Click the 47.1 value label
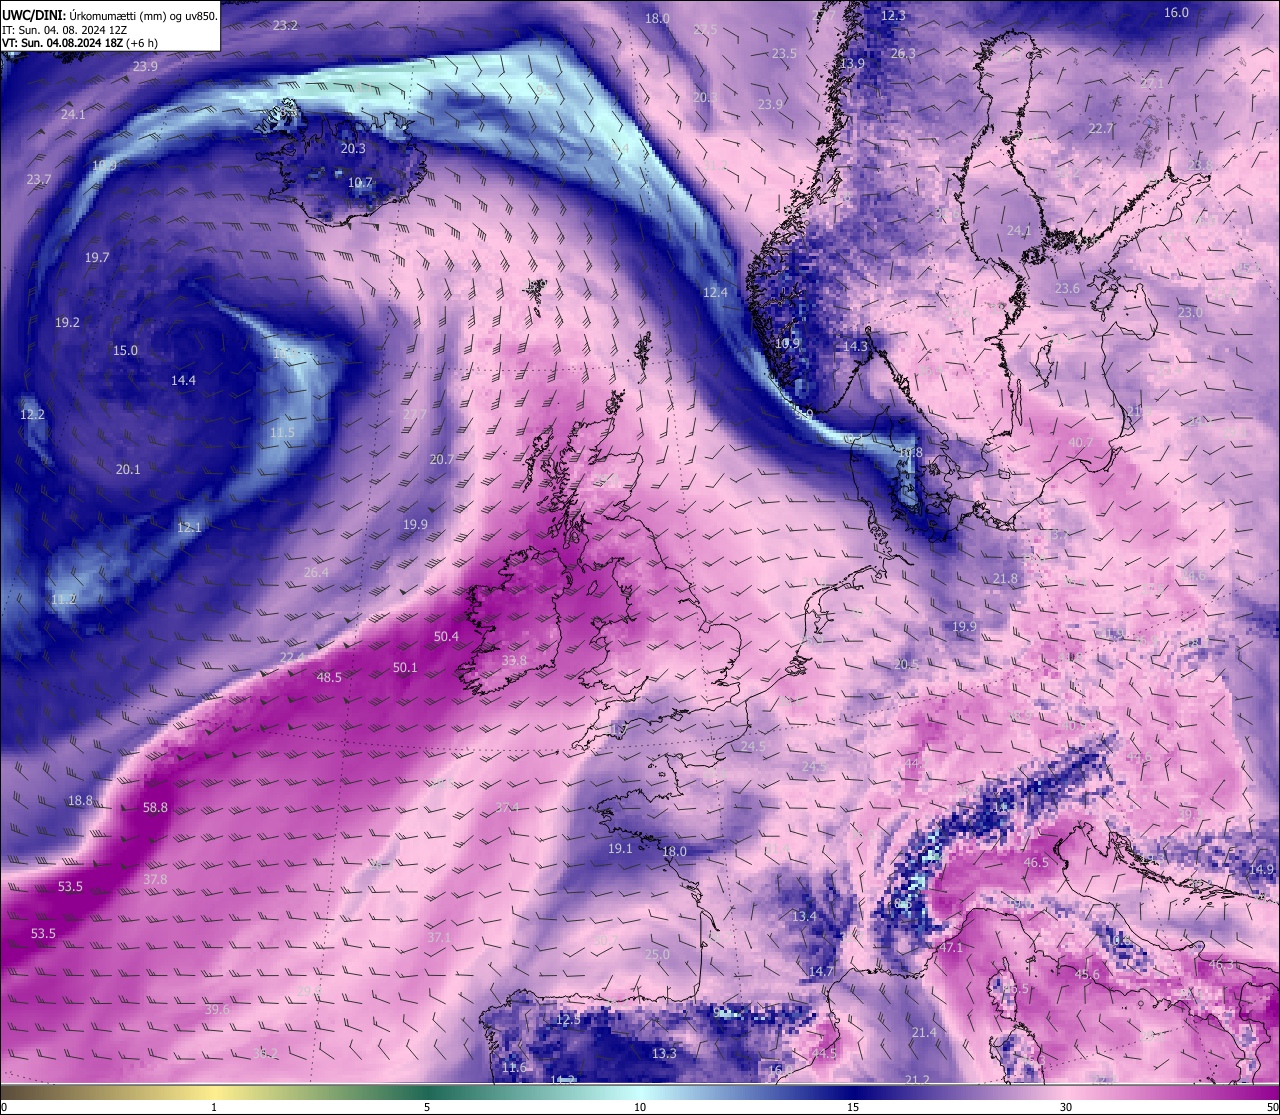Viewport: 1280px width, 1115px height. (950, 947)
